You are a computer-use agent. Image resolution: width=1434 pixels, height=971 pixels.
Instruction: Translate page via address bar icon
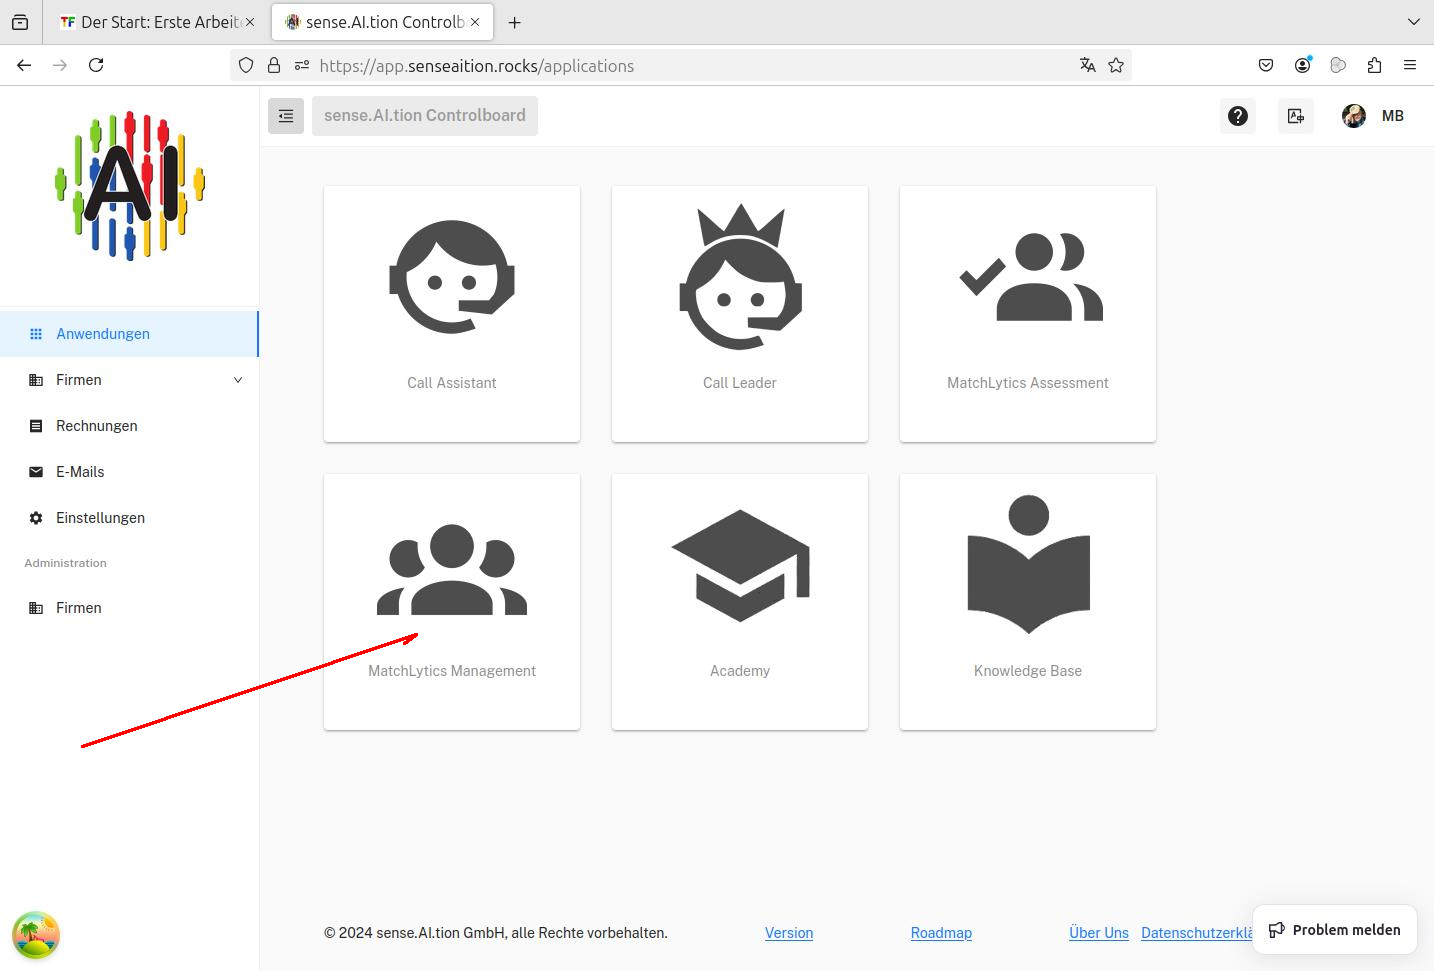[1088, 65]
